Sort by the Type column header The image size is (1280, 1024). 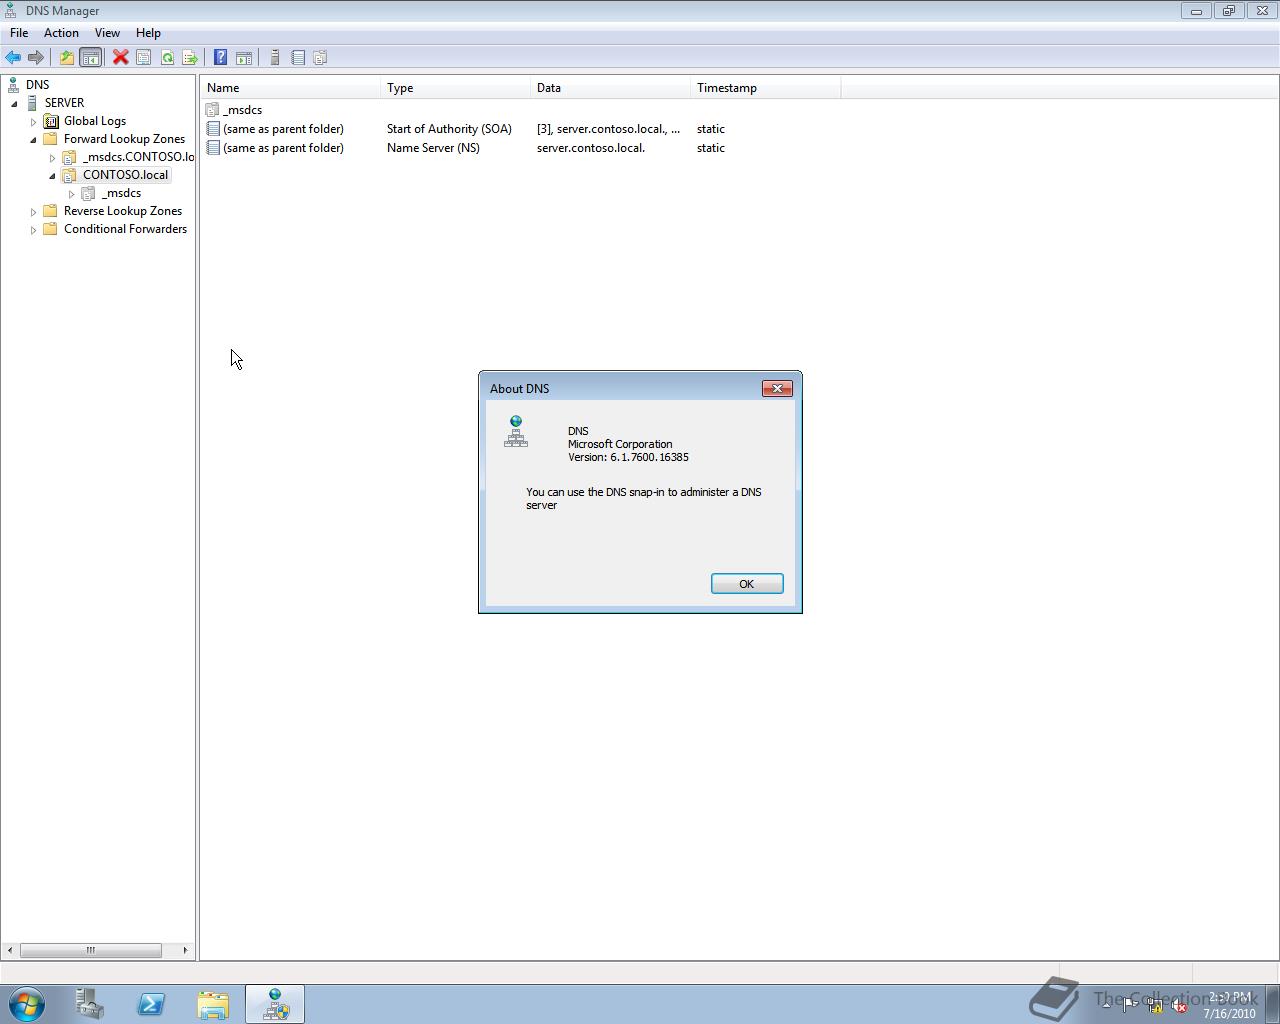pos(455,88)
